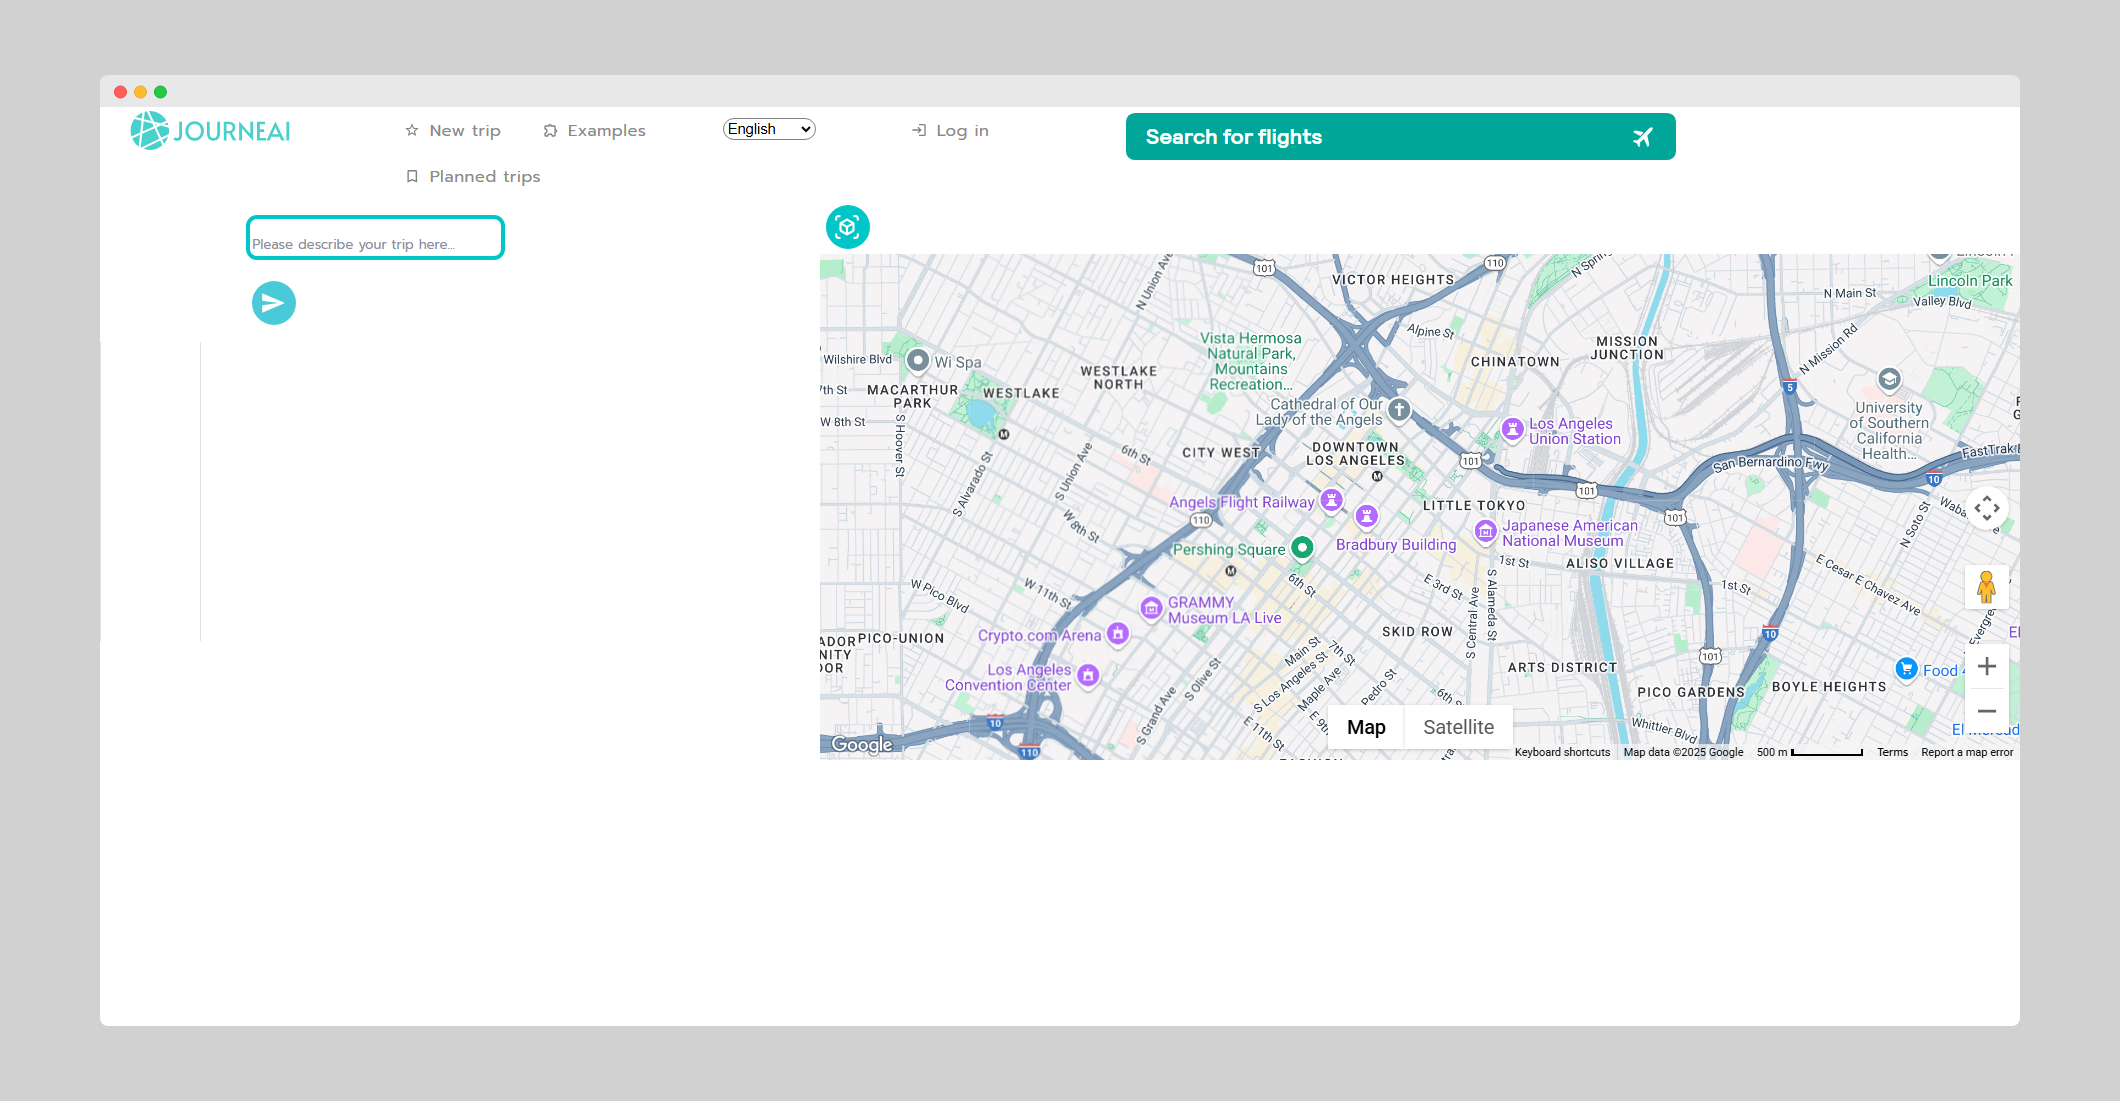Select the Crypto.com Arena marker

(1118, 633)
